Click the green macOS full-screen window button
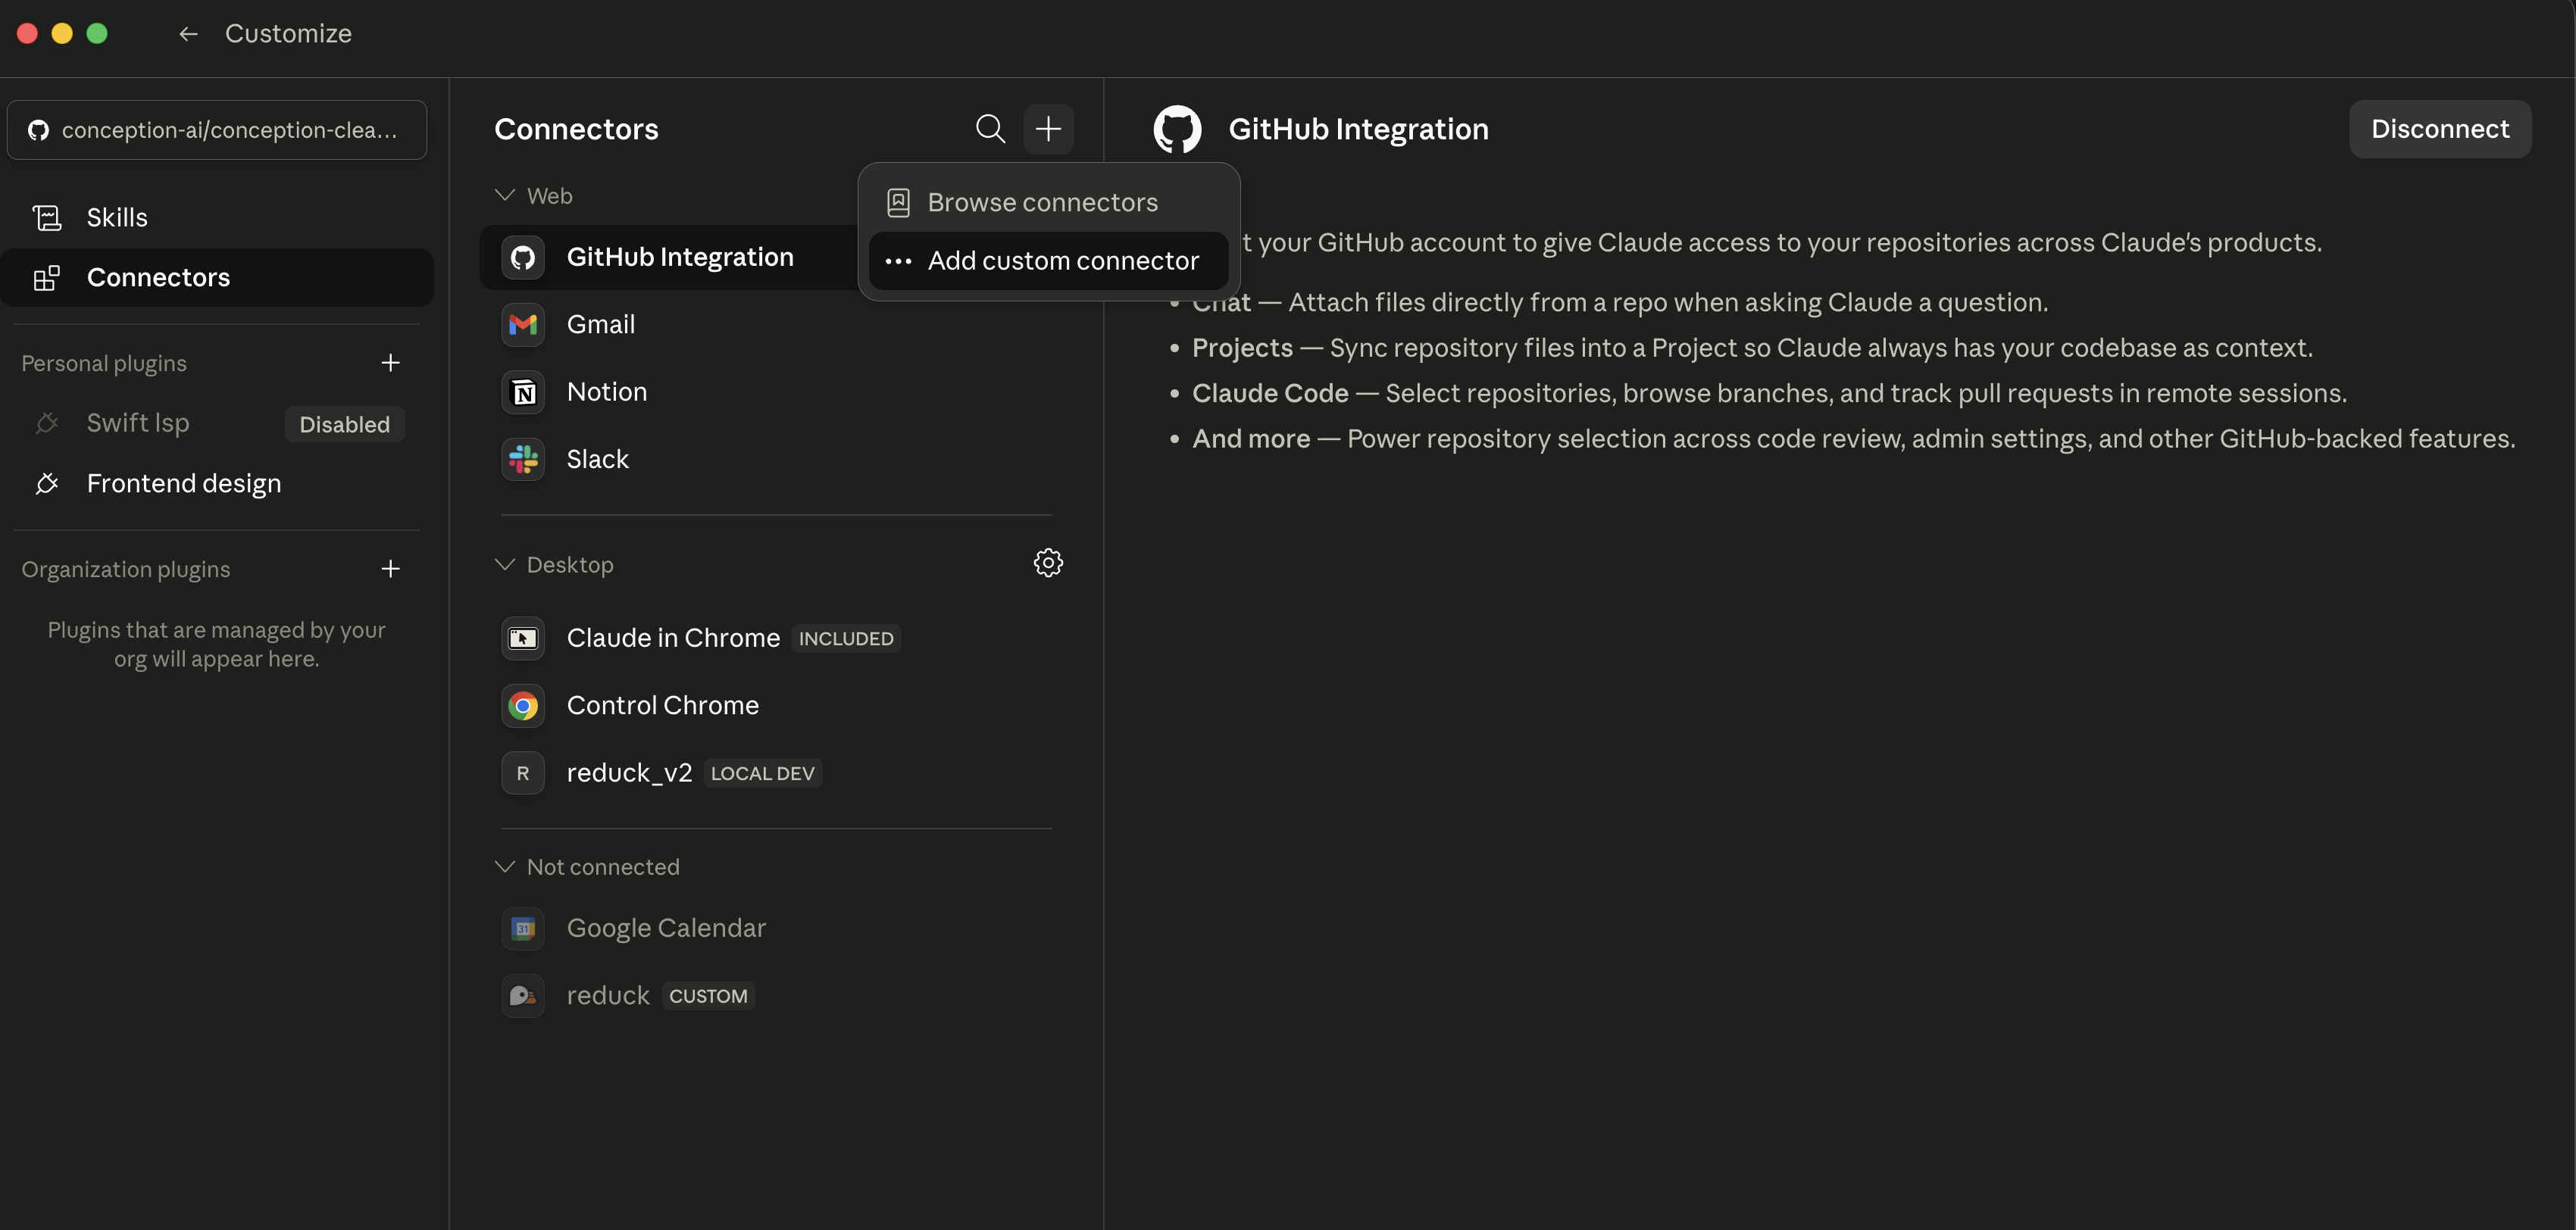The height and width of the screenshot is (1230, 2576). pos(97,34)
